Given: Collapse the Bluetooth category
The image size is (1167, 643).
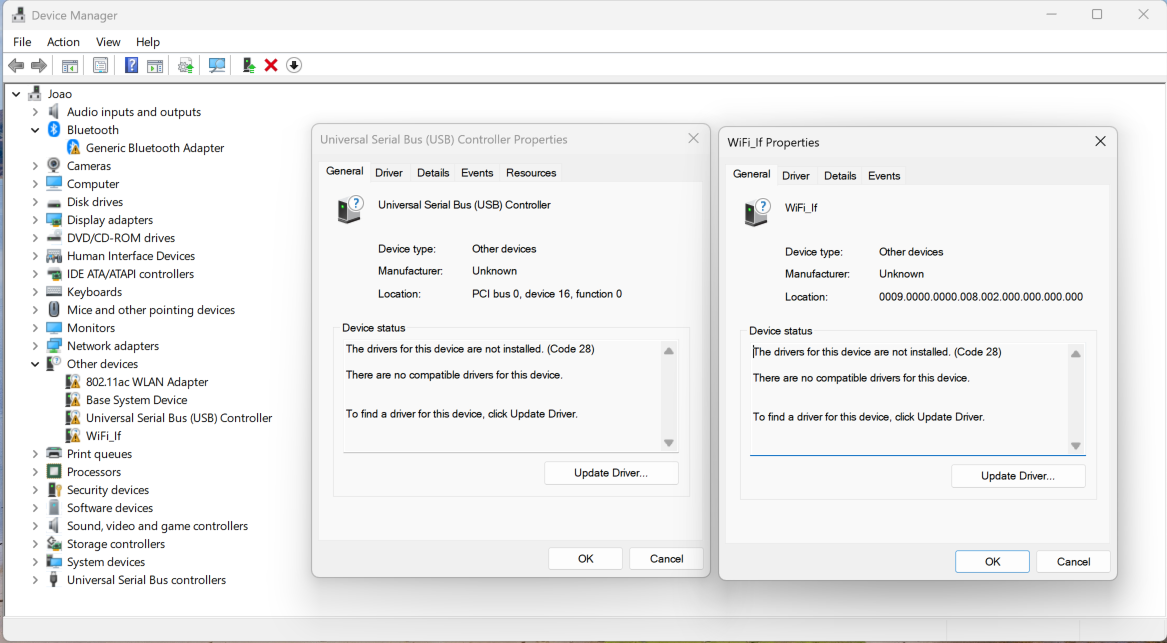Looking at the screenshot, I should pos(34,129).
